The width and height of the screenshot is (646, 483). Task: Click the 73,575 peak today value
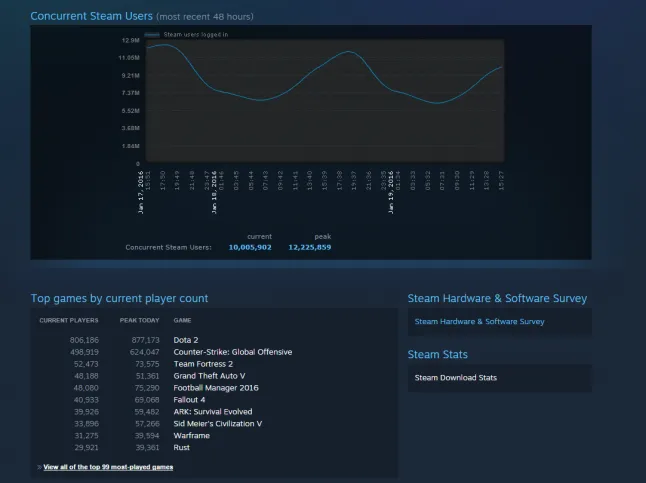click(147, 364)
